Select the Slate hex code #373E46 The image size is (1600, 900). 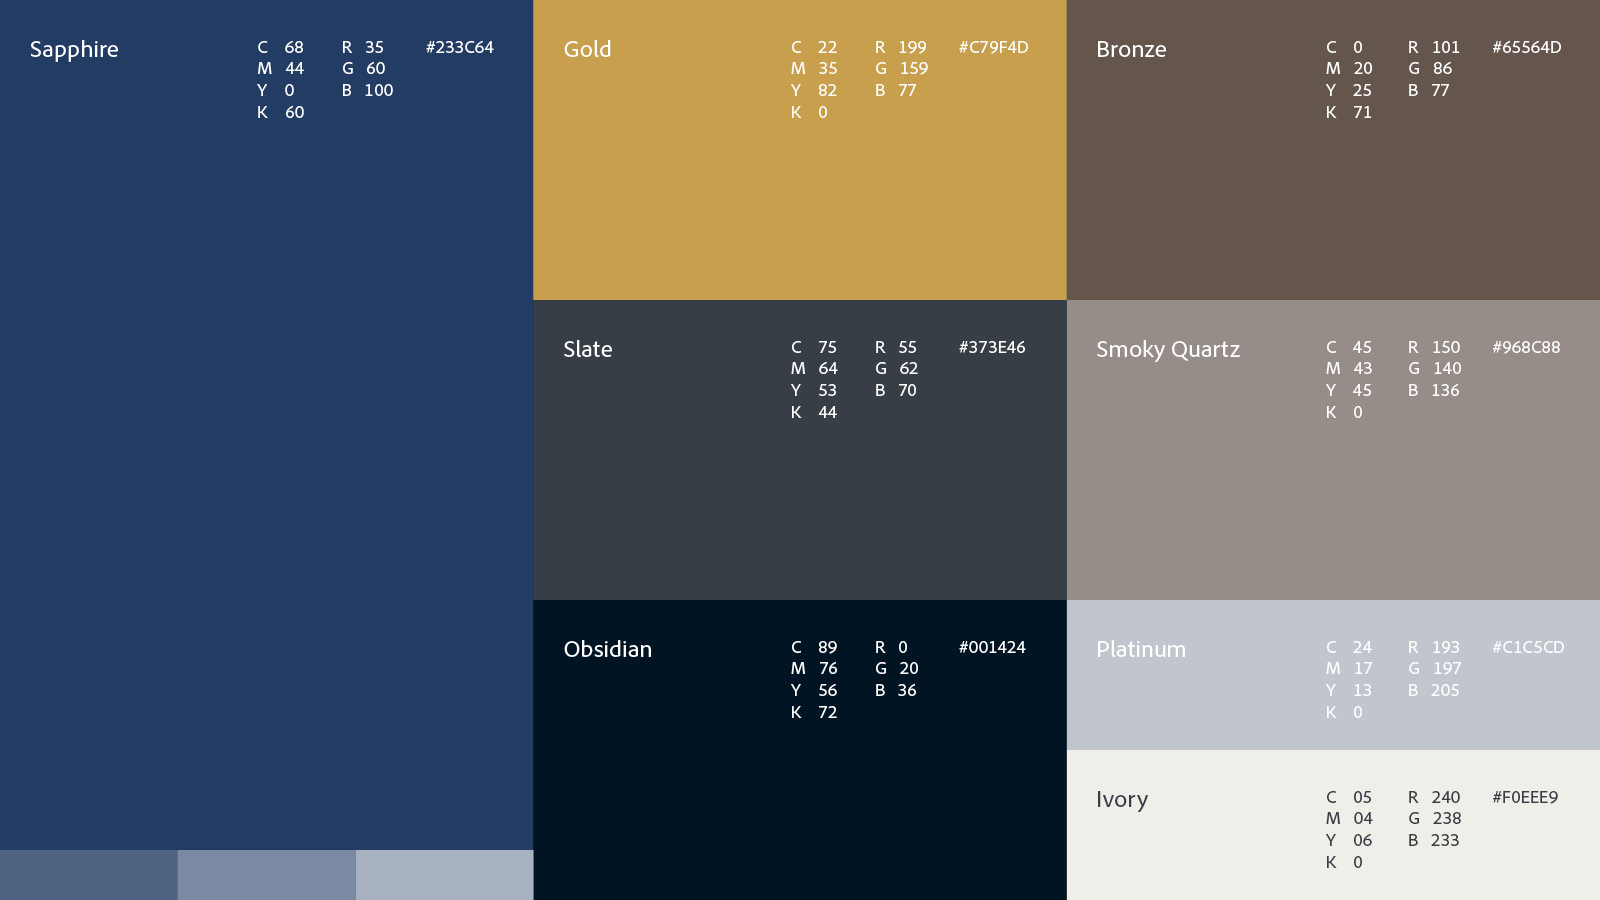(x=992, y=347)
